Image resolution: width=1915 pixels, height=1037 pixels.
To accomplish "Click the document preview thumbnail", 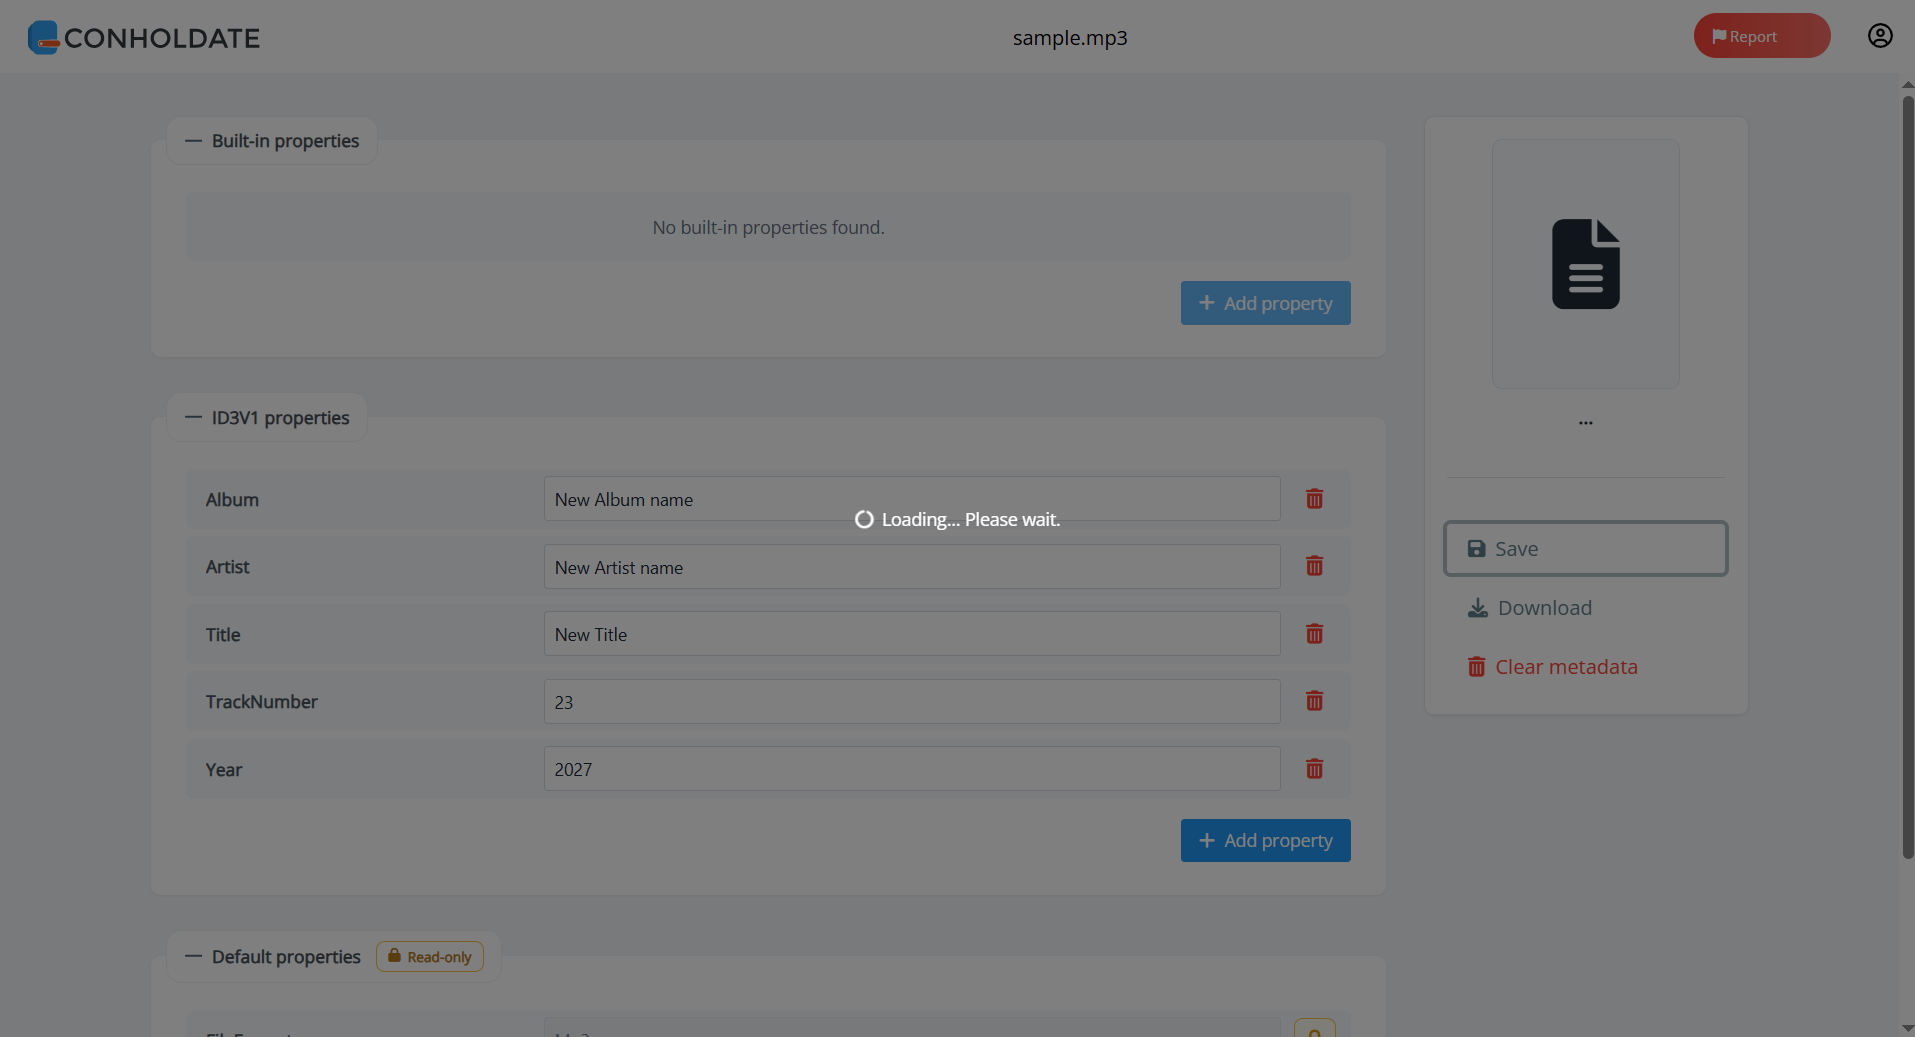I will 1585,264.
